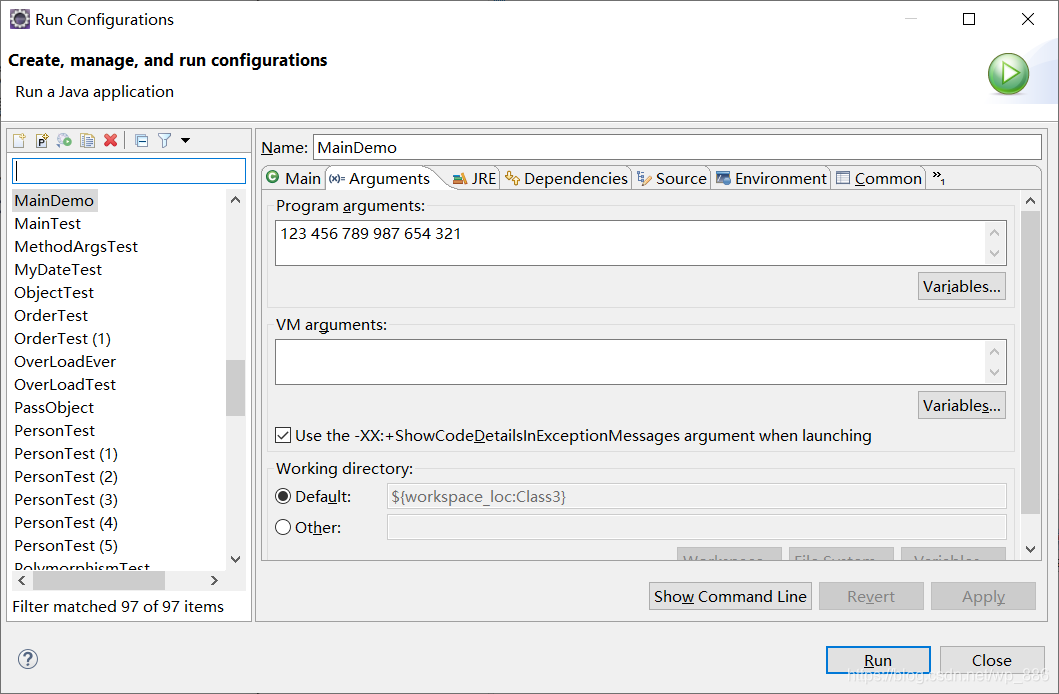Click the configuration list scroll left arrow

[x=22, y=580]
